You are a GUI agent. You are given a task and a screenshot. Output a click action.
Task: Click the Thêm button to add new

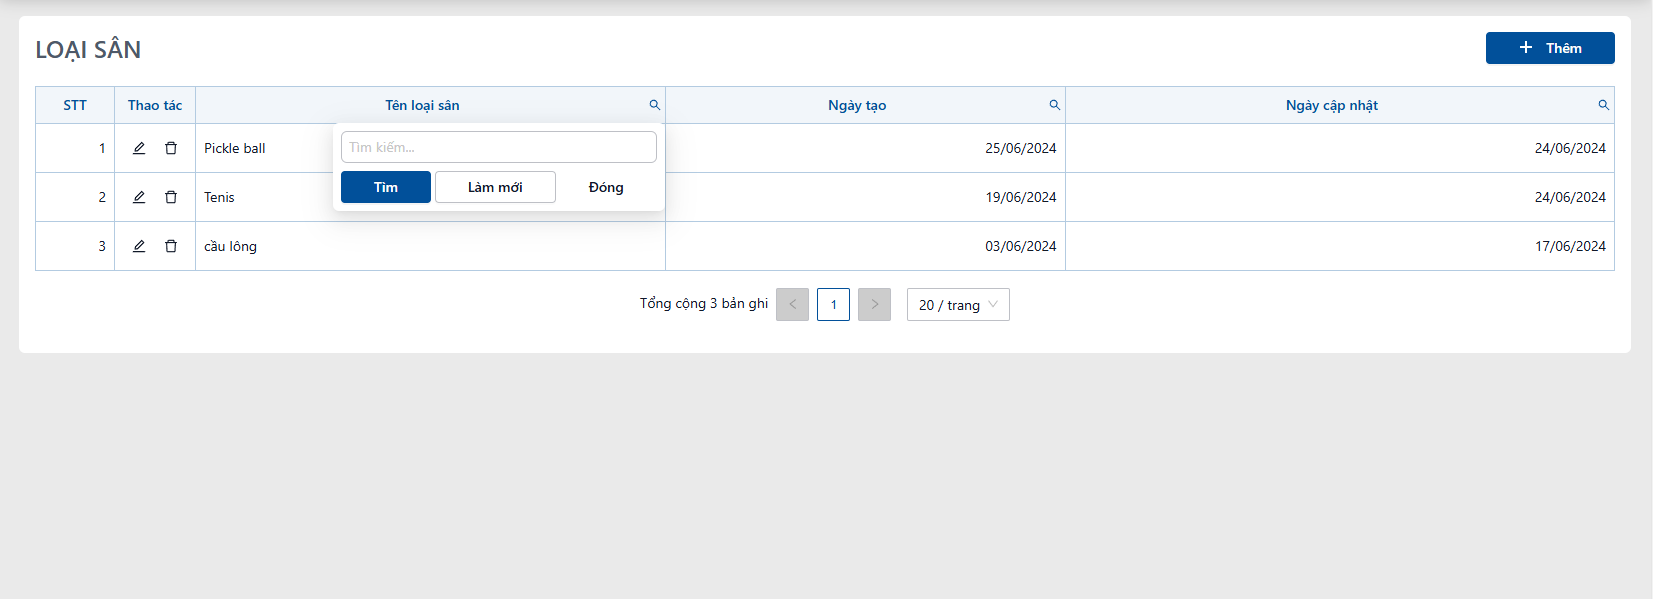click(x=1550, y=48)
